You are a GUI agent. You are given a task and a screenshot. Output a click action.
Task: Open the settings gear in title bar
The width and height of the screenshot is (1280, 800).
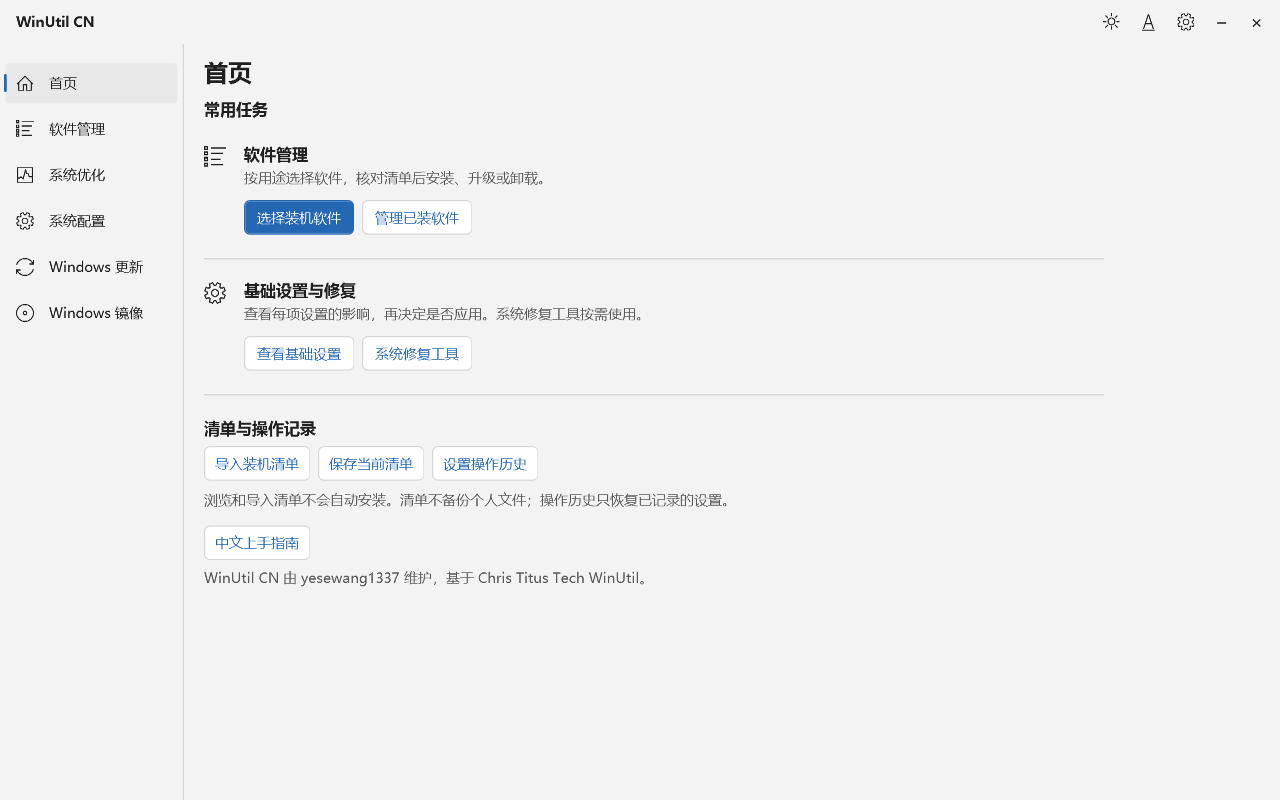1186,22
